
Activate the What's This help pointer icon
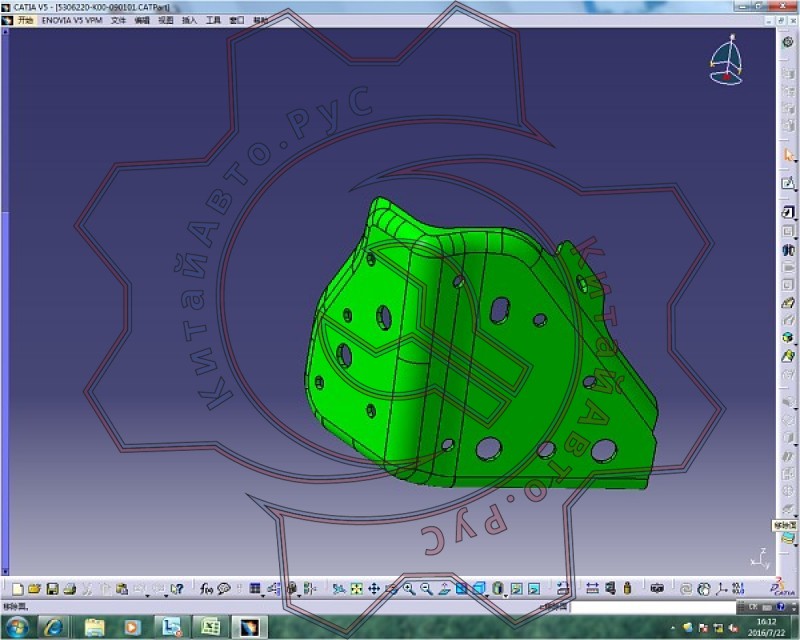pyautogui.click(x=177, y=589)
